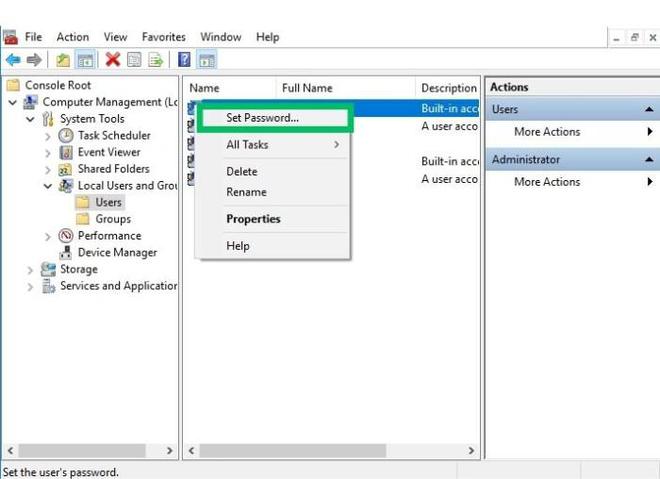Image resolution: width=660 pixels, height=479 pixels.
Task: Click the red Delete X toolbar icon
Action: tap(113, 60)
